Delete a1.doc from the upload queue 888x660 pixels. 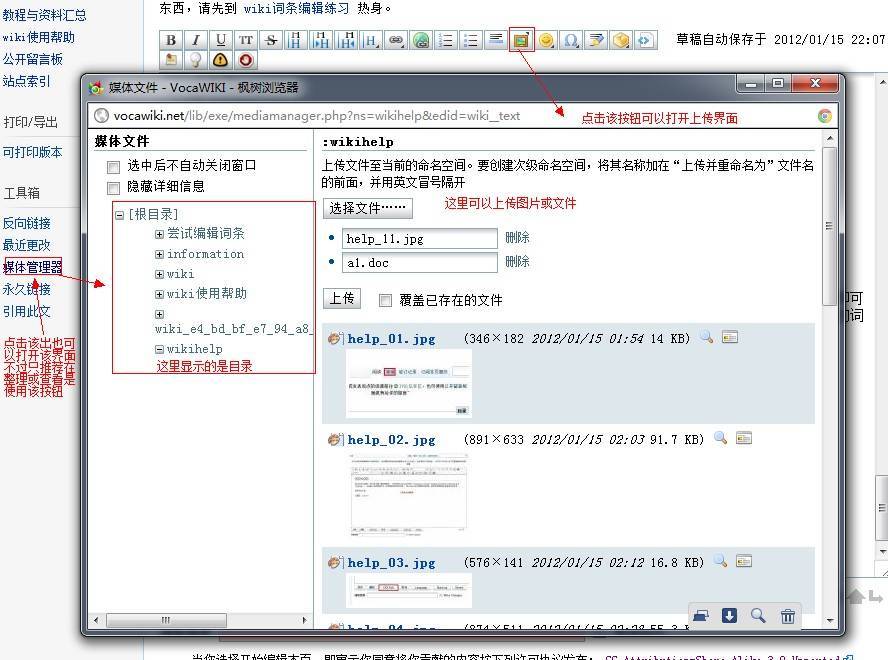517,261
